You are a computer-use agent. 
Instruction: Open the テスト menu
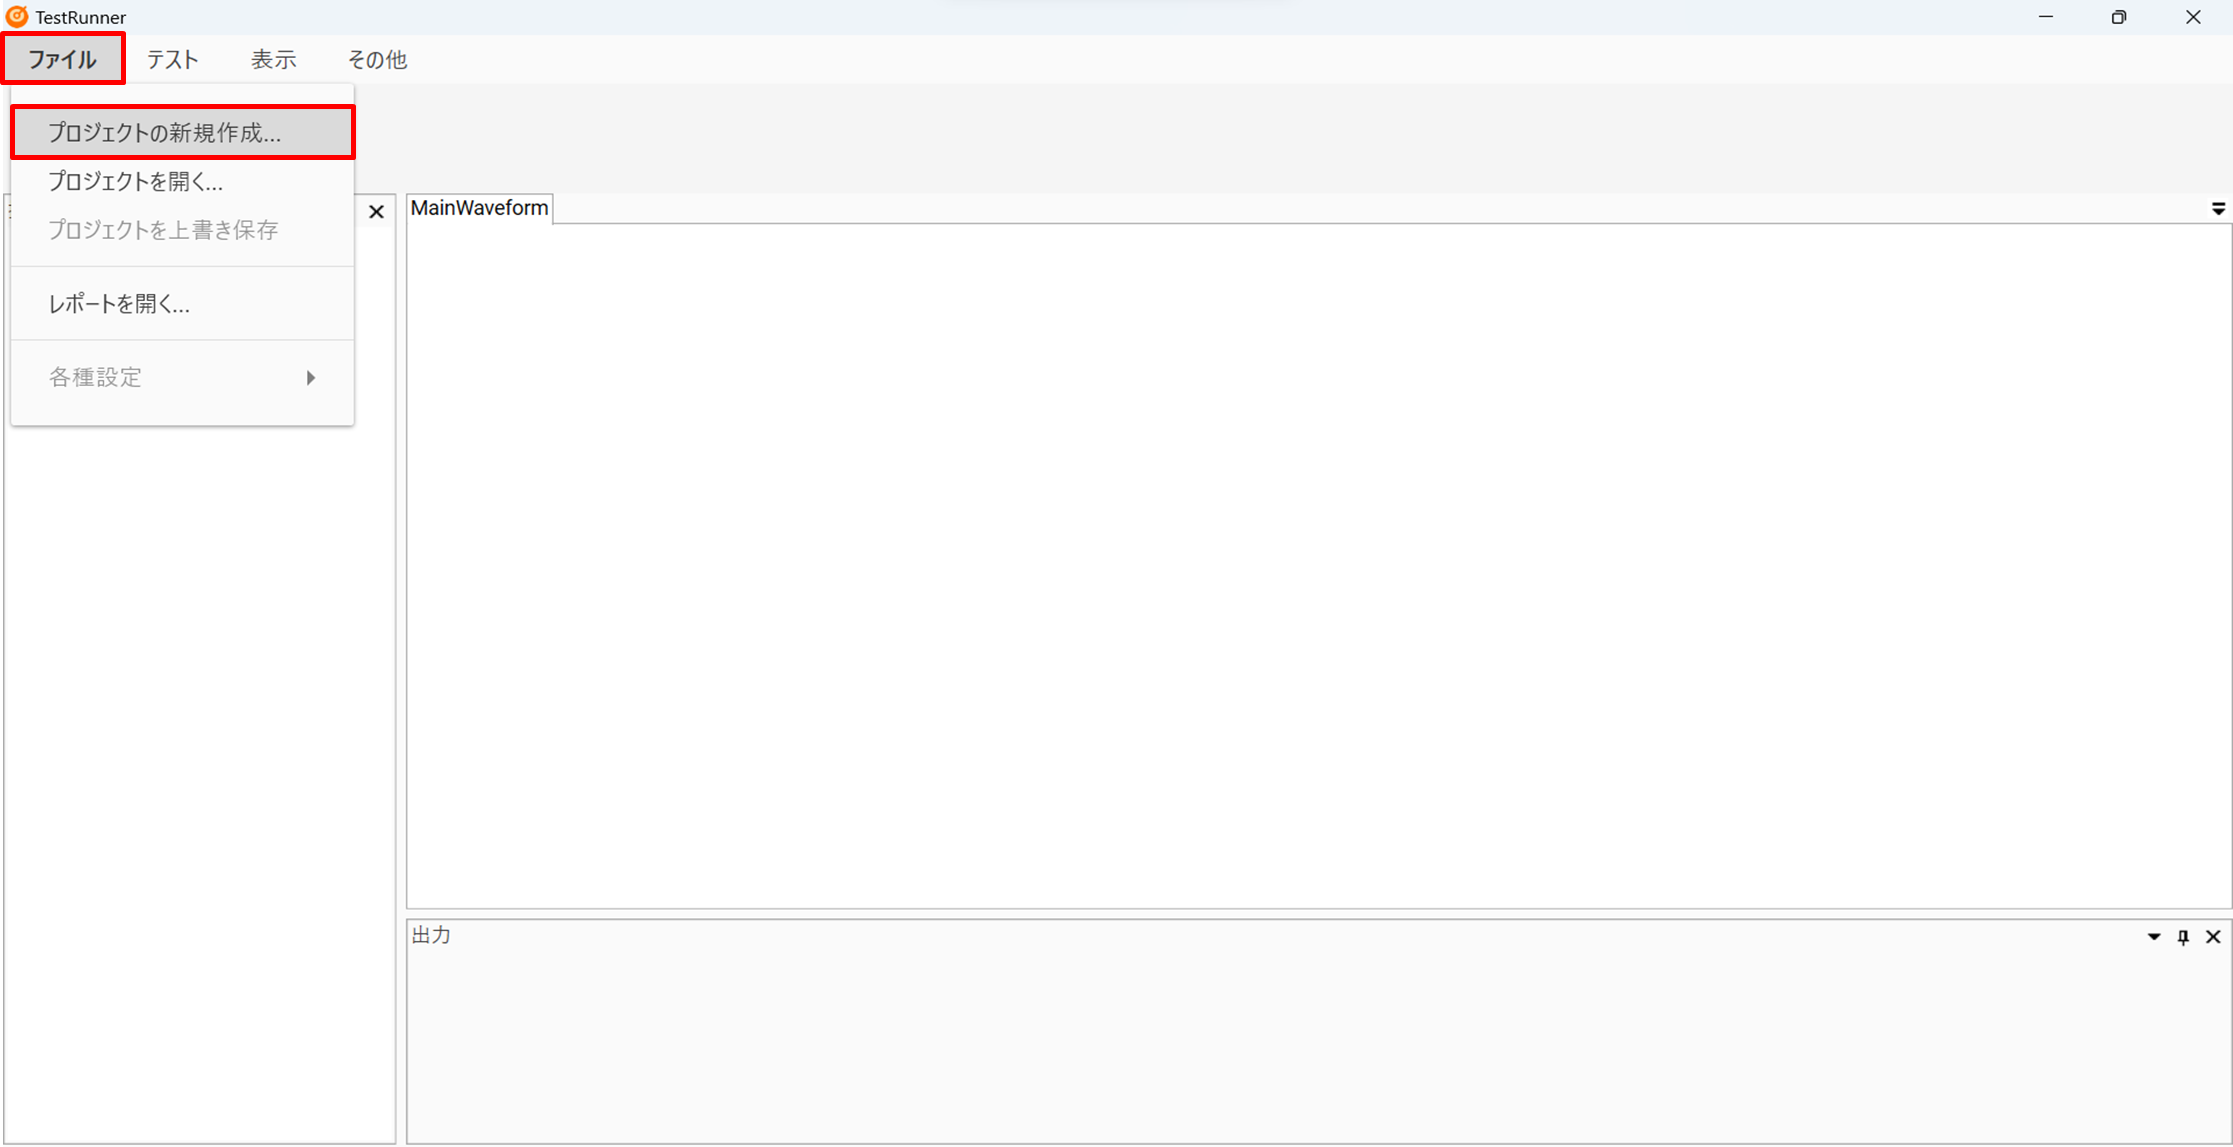click(x=172, y=60)
